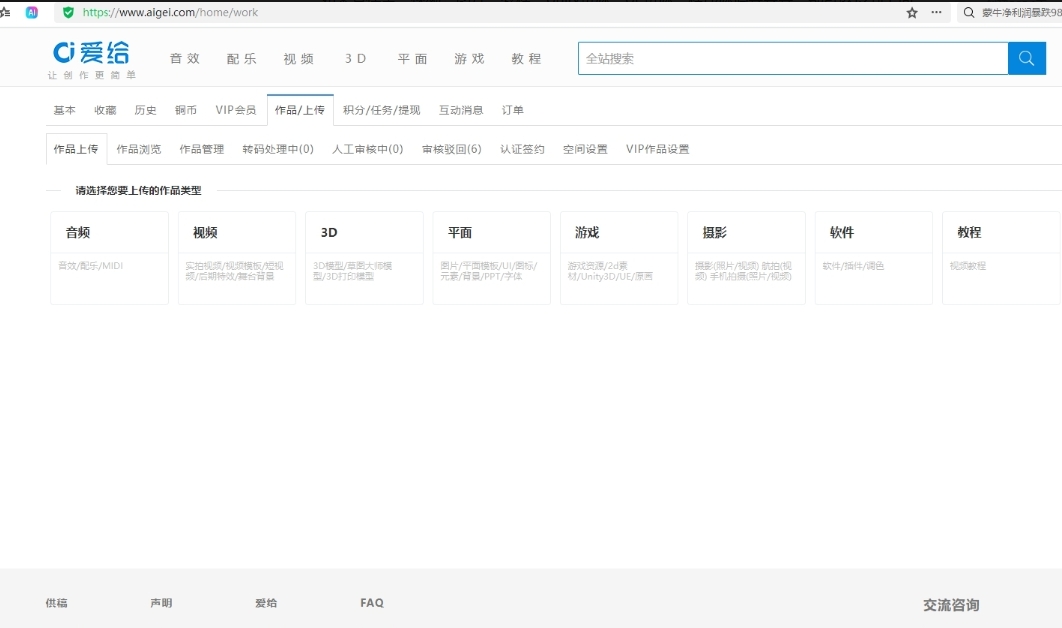The height and width of the screenshot is (628, 1062).
Task: Open the VIP作品设置 sub-tab
Action: pyautogui.click(x=658, y=149)
